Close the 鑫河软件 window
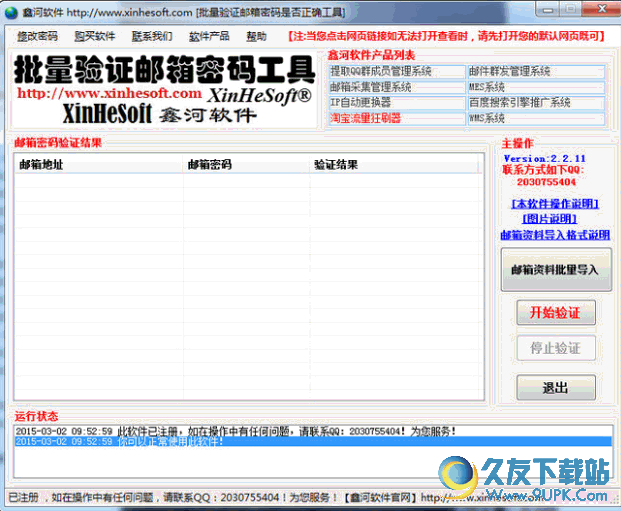 tap(601, 9)
